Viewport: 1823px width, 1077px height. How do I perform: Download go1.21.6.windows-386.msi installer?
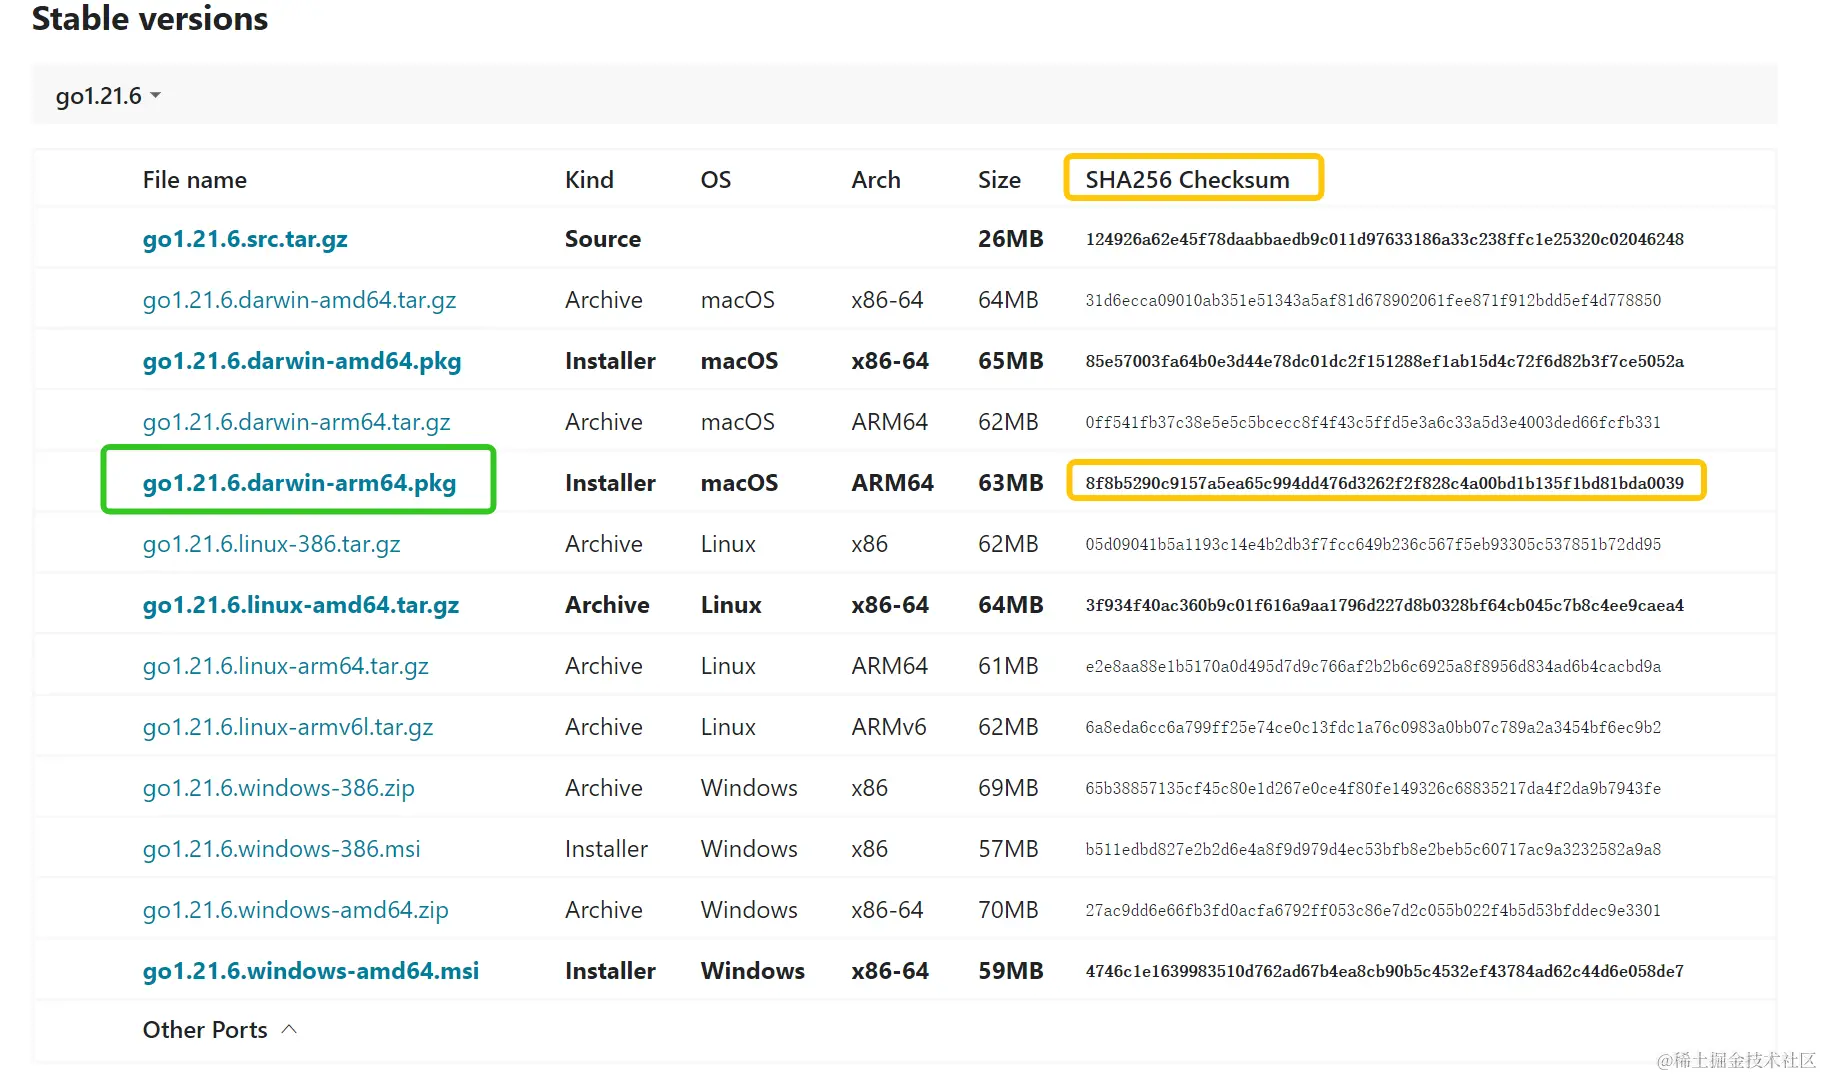pyautogui.click(x=281, y=849)
